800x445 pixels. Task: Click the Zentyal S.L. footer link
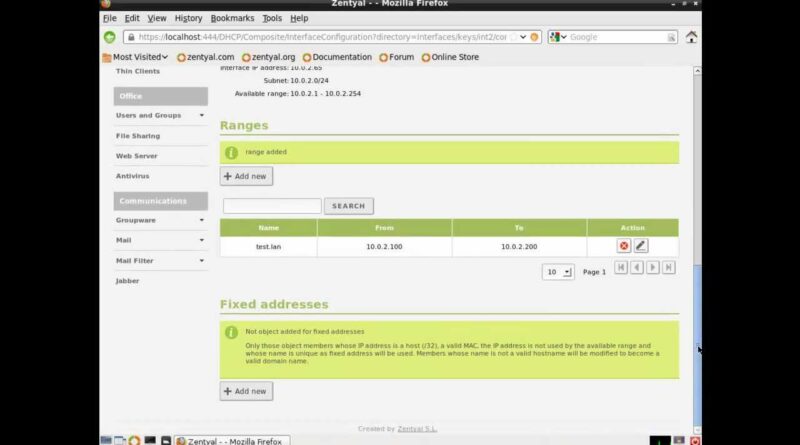click(x=417, y=429)
